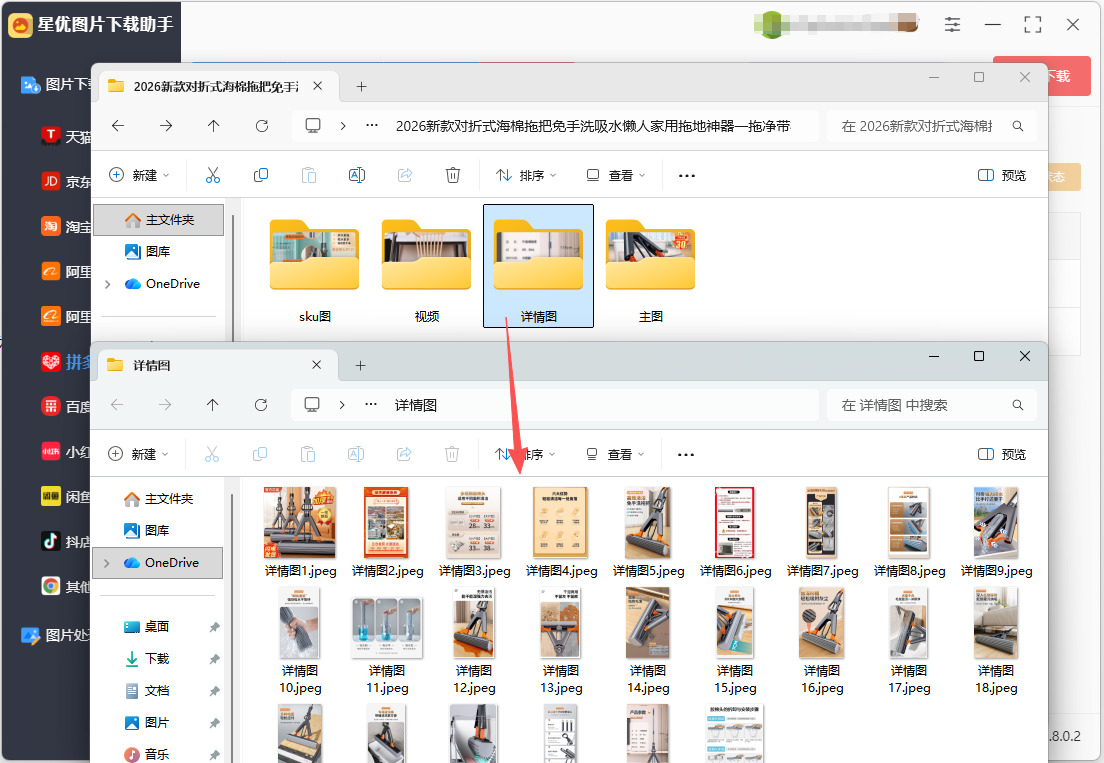Select 主文件夹 in the upper navigation pane
The image size is (1104, 763).
click(x=158, y=220)
